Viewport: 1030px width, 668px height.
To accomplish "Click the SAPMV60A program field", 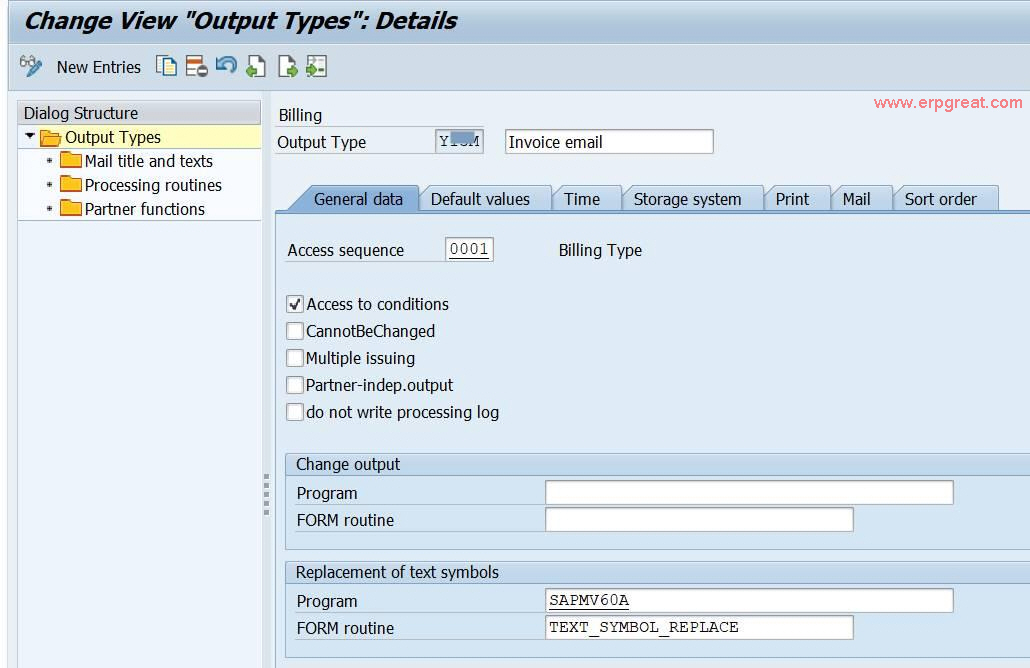I will (749, 600).
